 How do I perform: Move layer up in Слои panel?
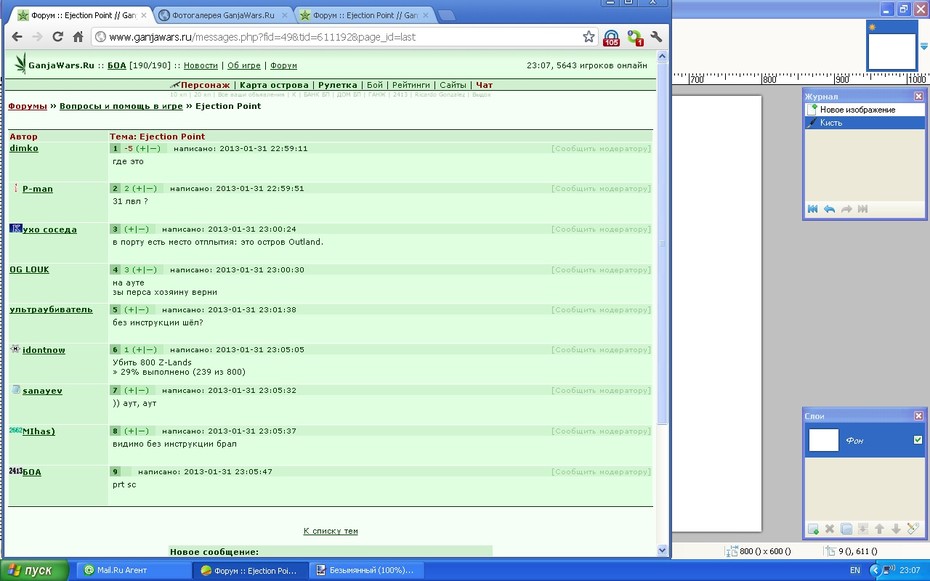[x=880, y=529]
